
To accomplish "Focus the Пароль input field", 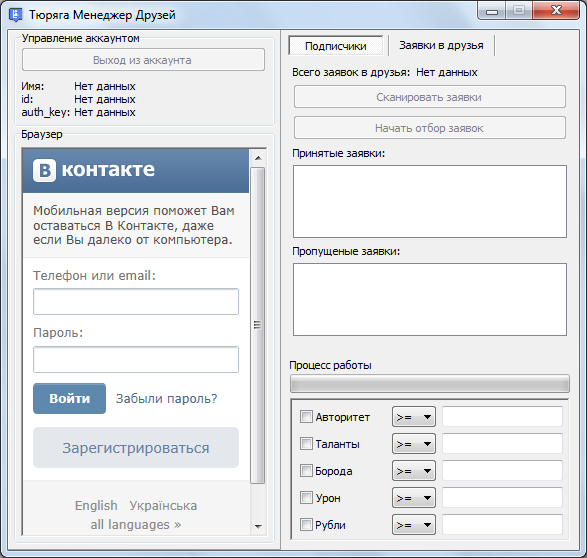I will click(136, 359).
